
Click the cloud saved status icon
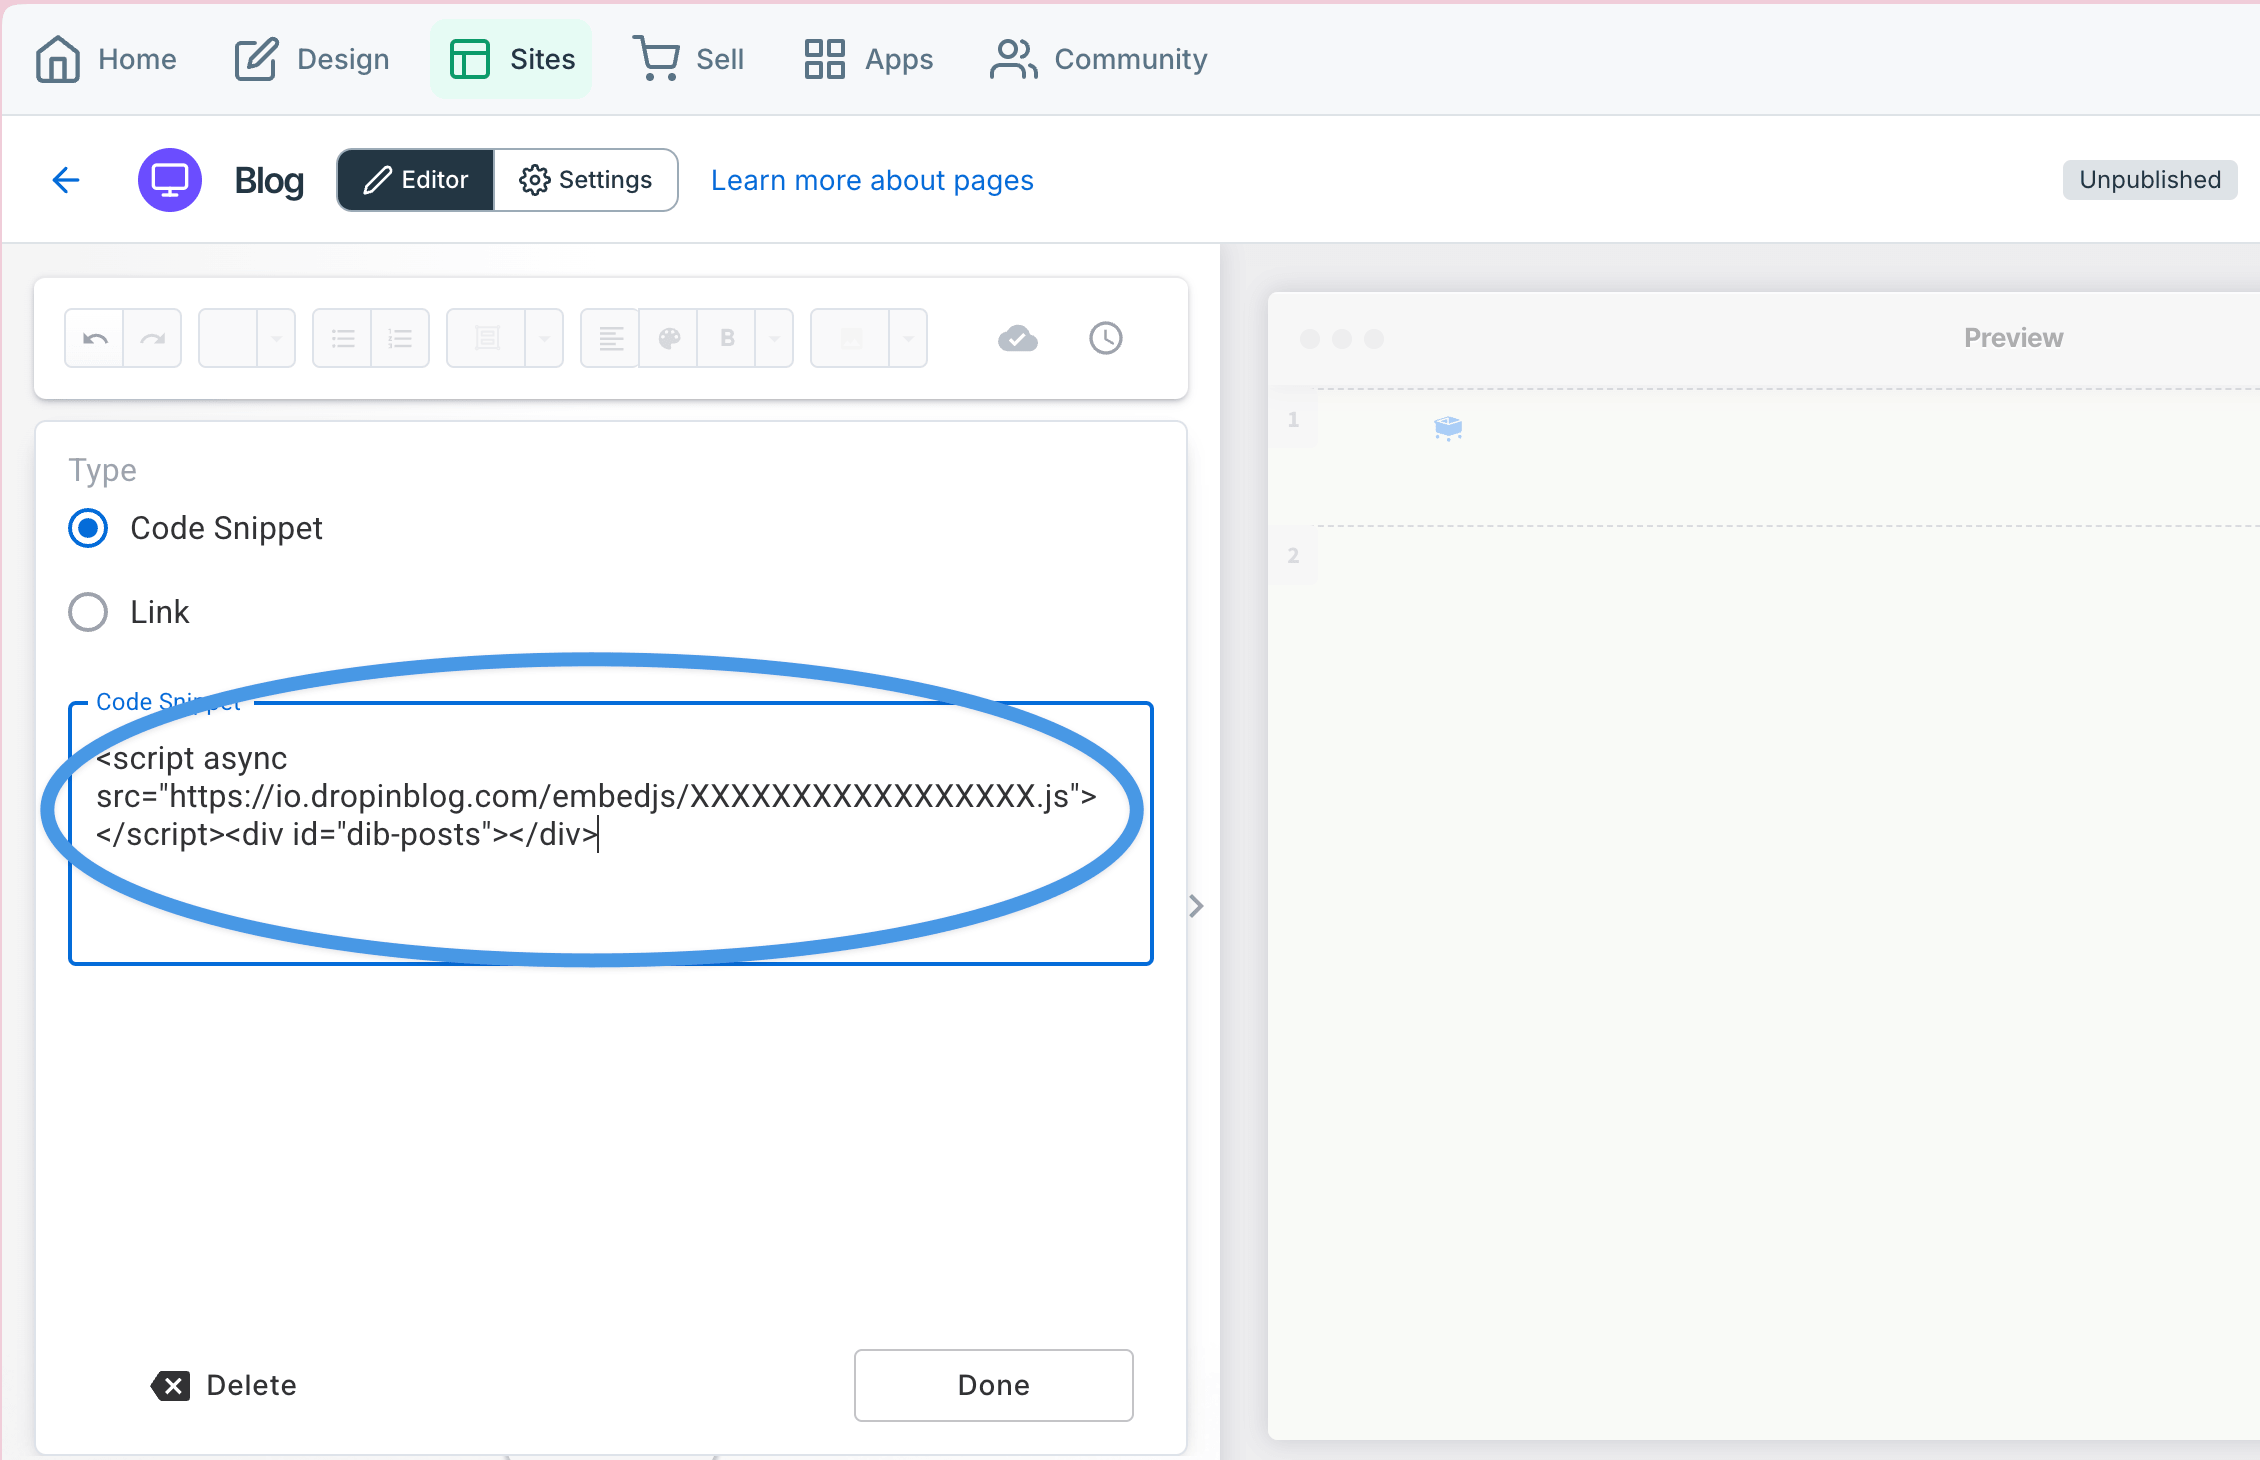1018,338
